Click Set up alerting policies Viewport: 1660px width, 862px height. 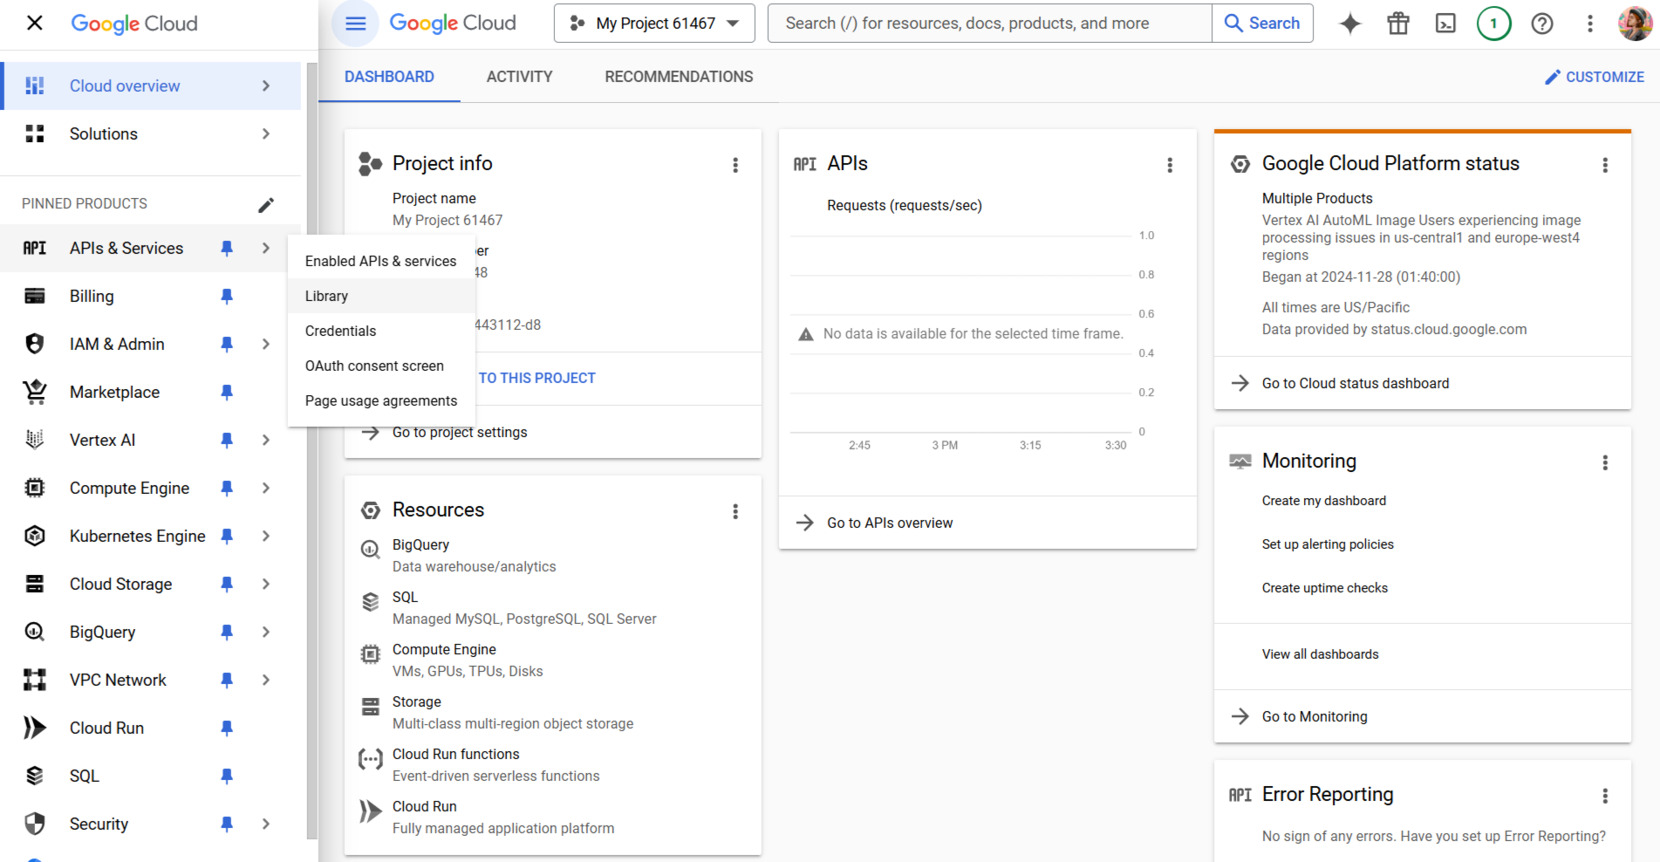click(1327, 545)
